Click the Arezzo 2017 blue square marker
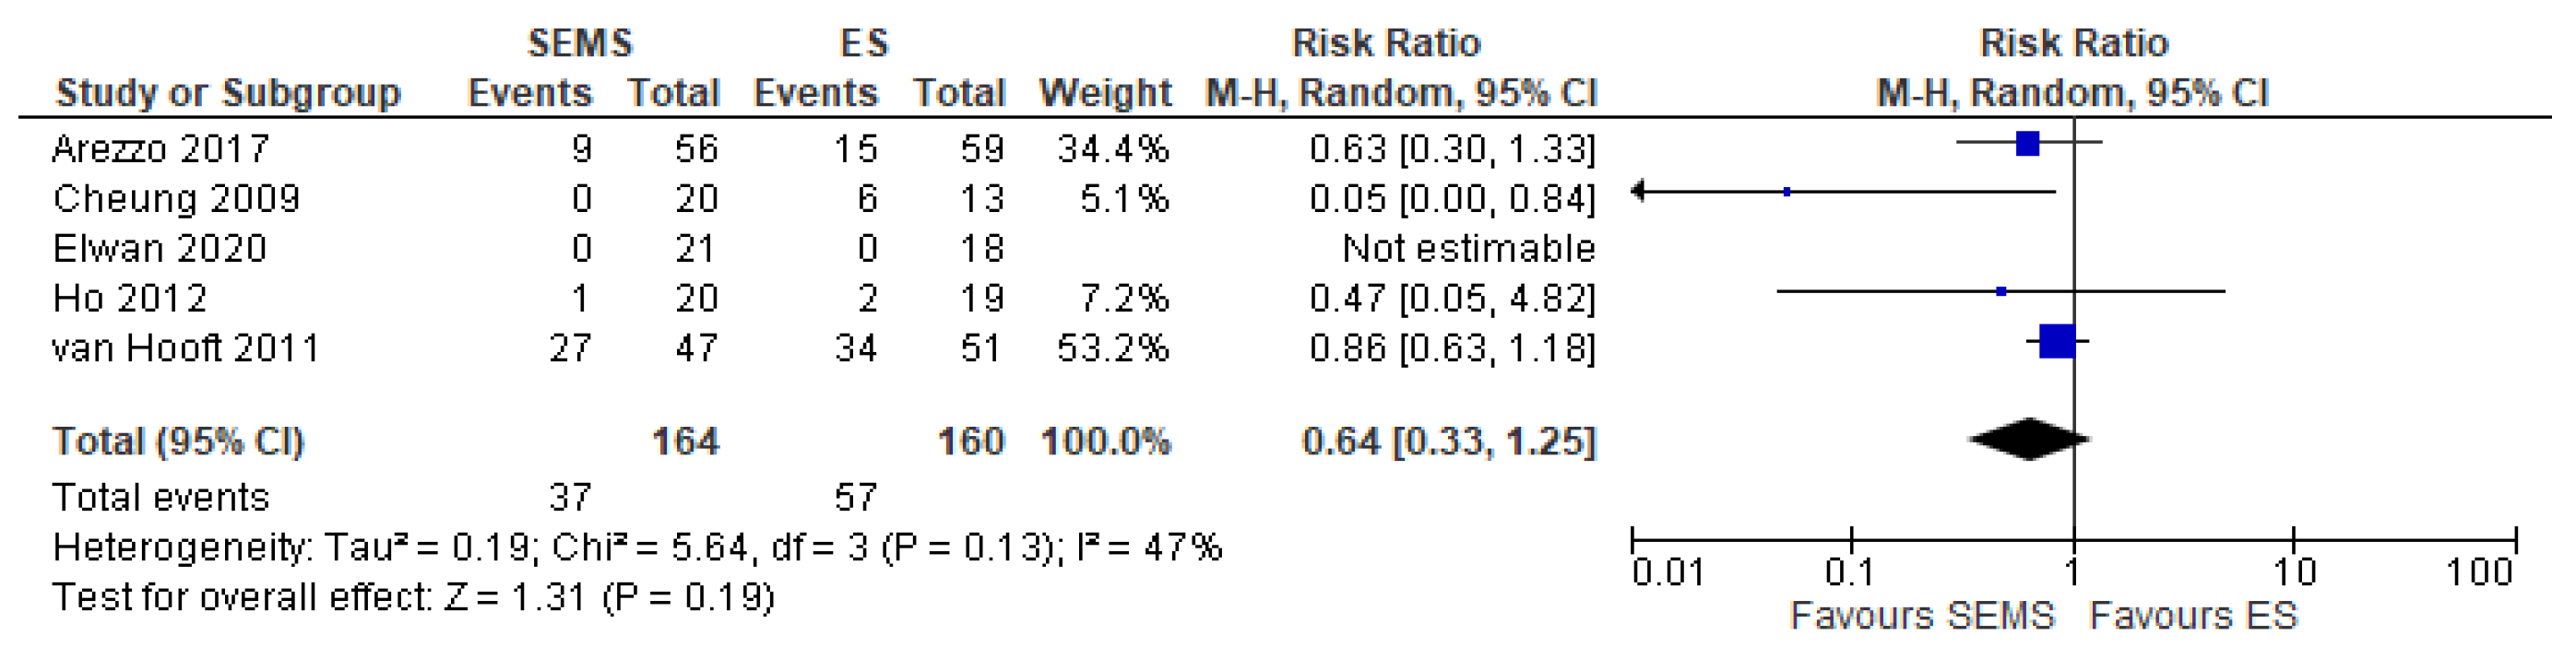The height and width of the screenshot is (659, 2576). point(2027,144)
